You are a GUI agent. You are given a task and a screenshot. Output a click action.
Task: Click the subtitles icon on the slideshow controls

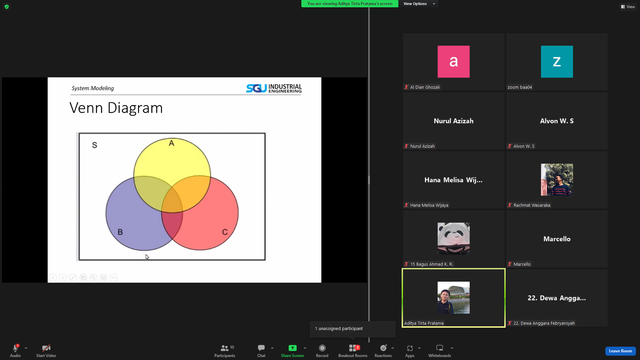click(104, 278)
